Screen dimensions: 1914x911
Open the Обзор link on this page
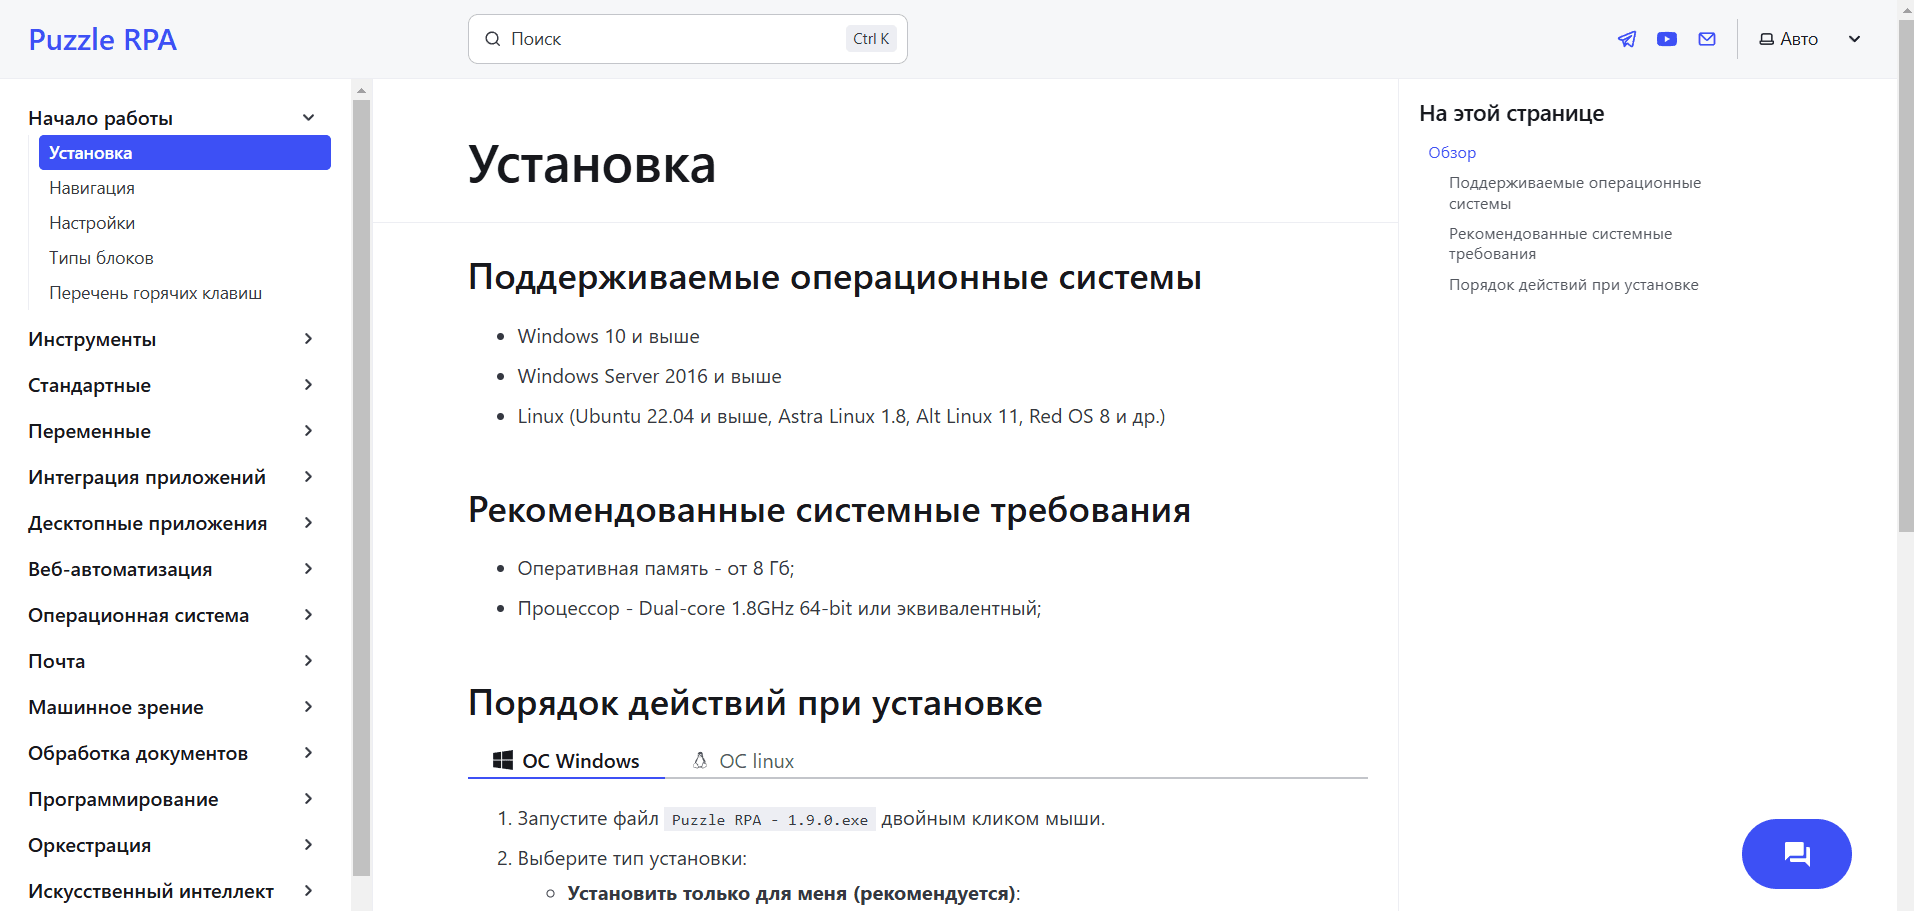[x=1451, y=152]
